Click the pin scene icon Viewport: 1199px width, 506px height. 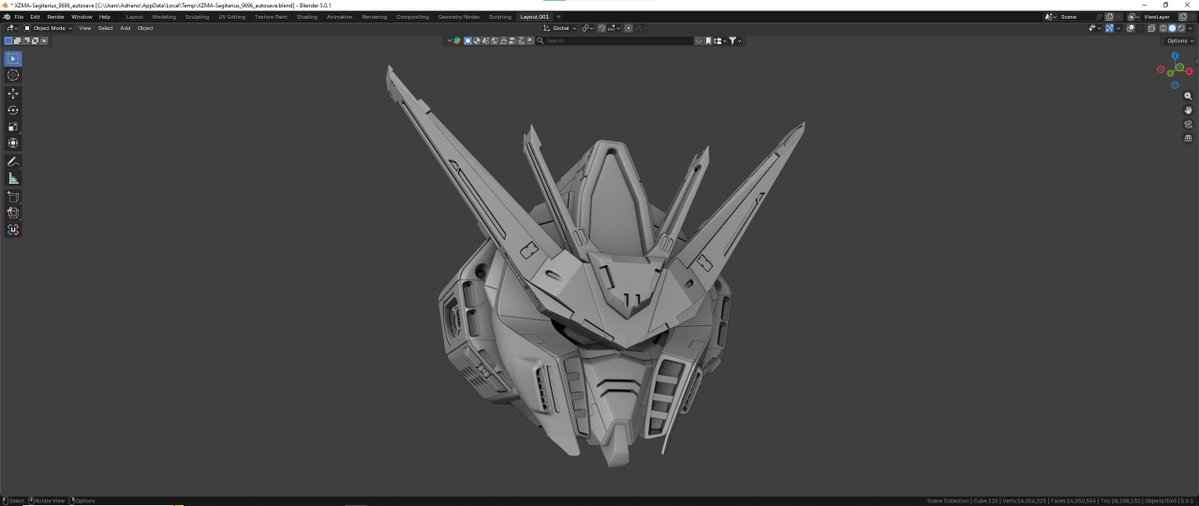coord(1099,17)
